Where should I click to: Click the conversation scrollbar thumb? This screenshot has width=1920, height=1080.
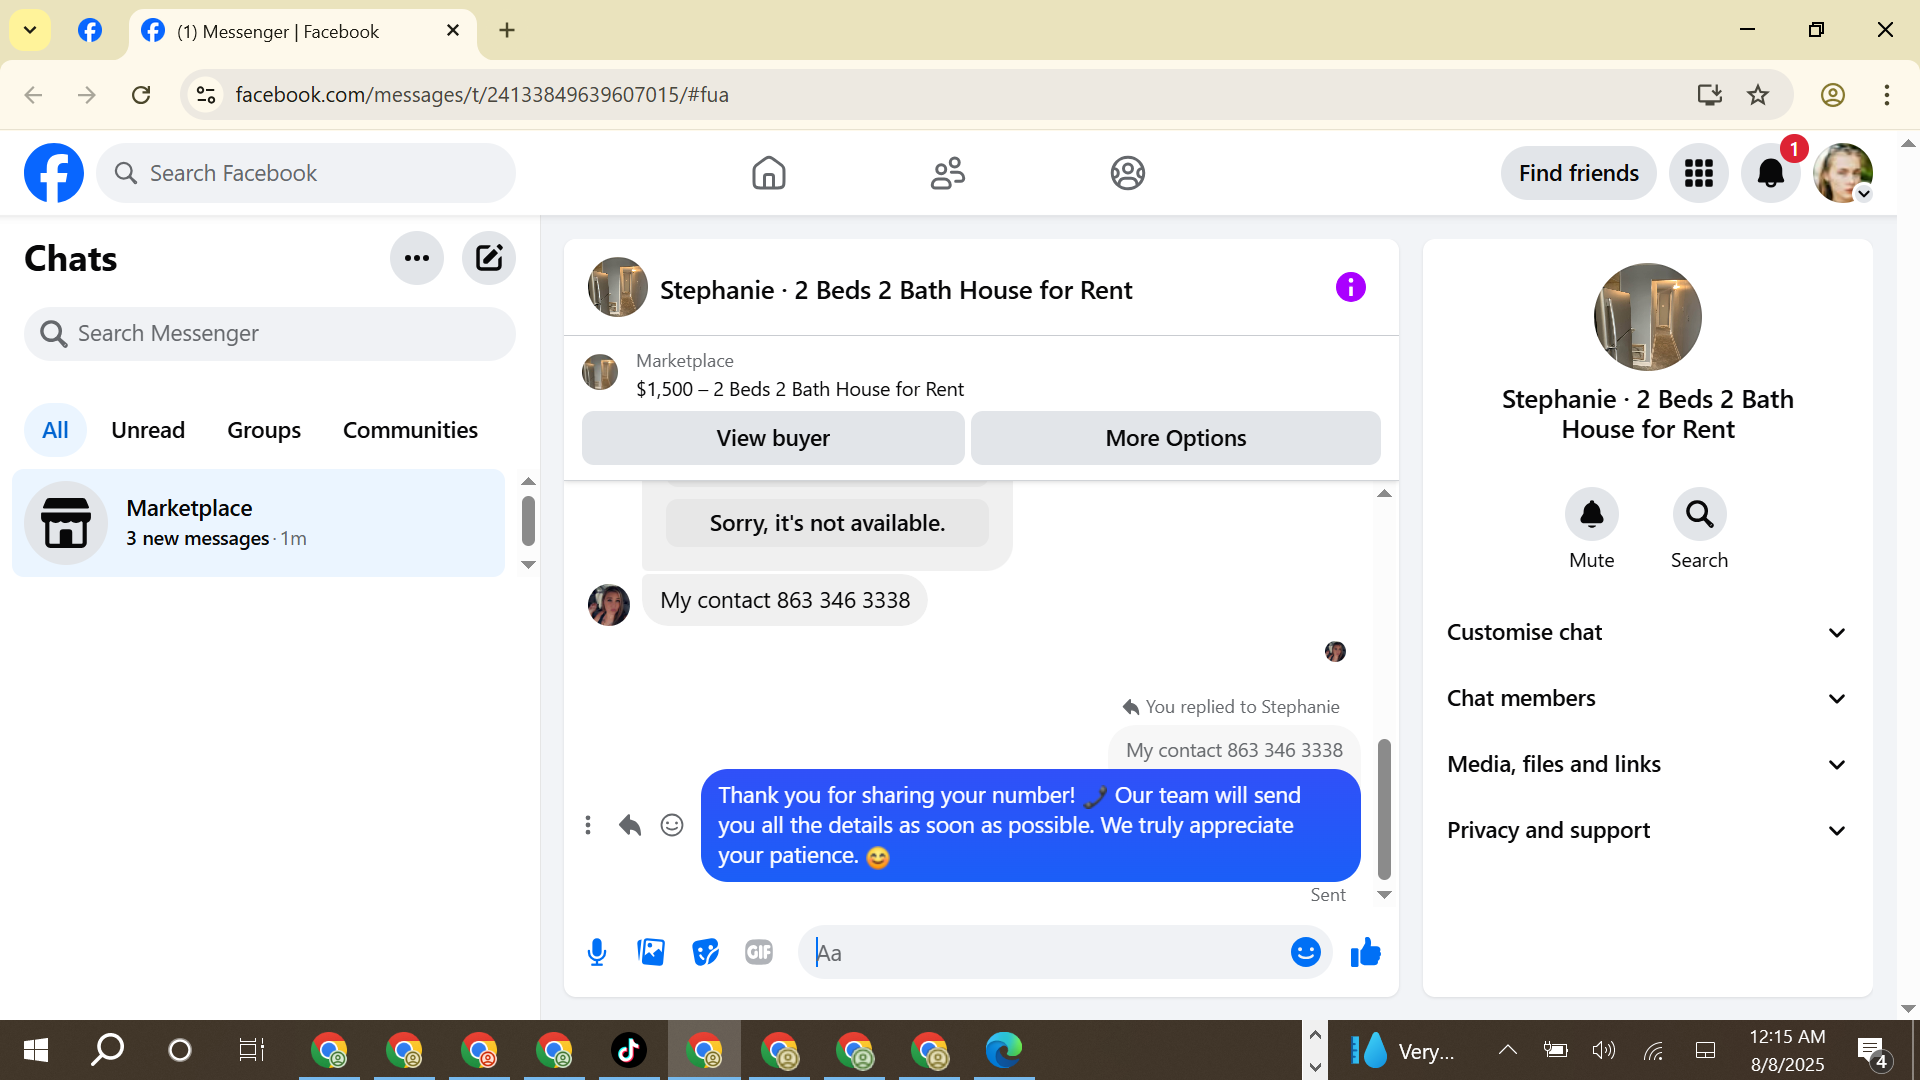[1384, 808]
